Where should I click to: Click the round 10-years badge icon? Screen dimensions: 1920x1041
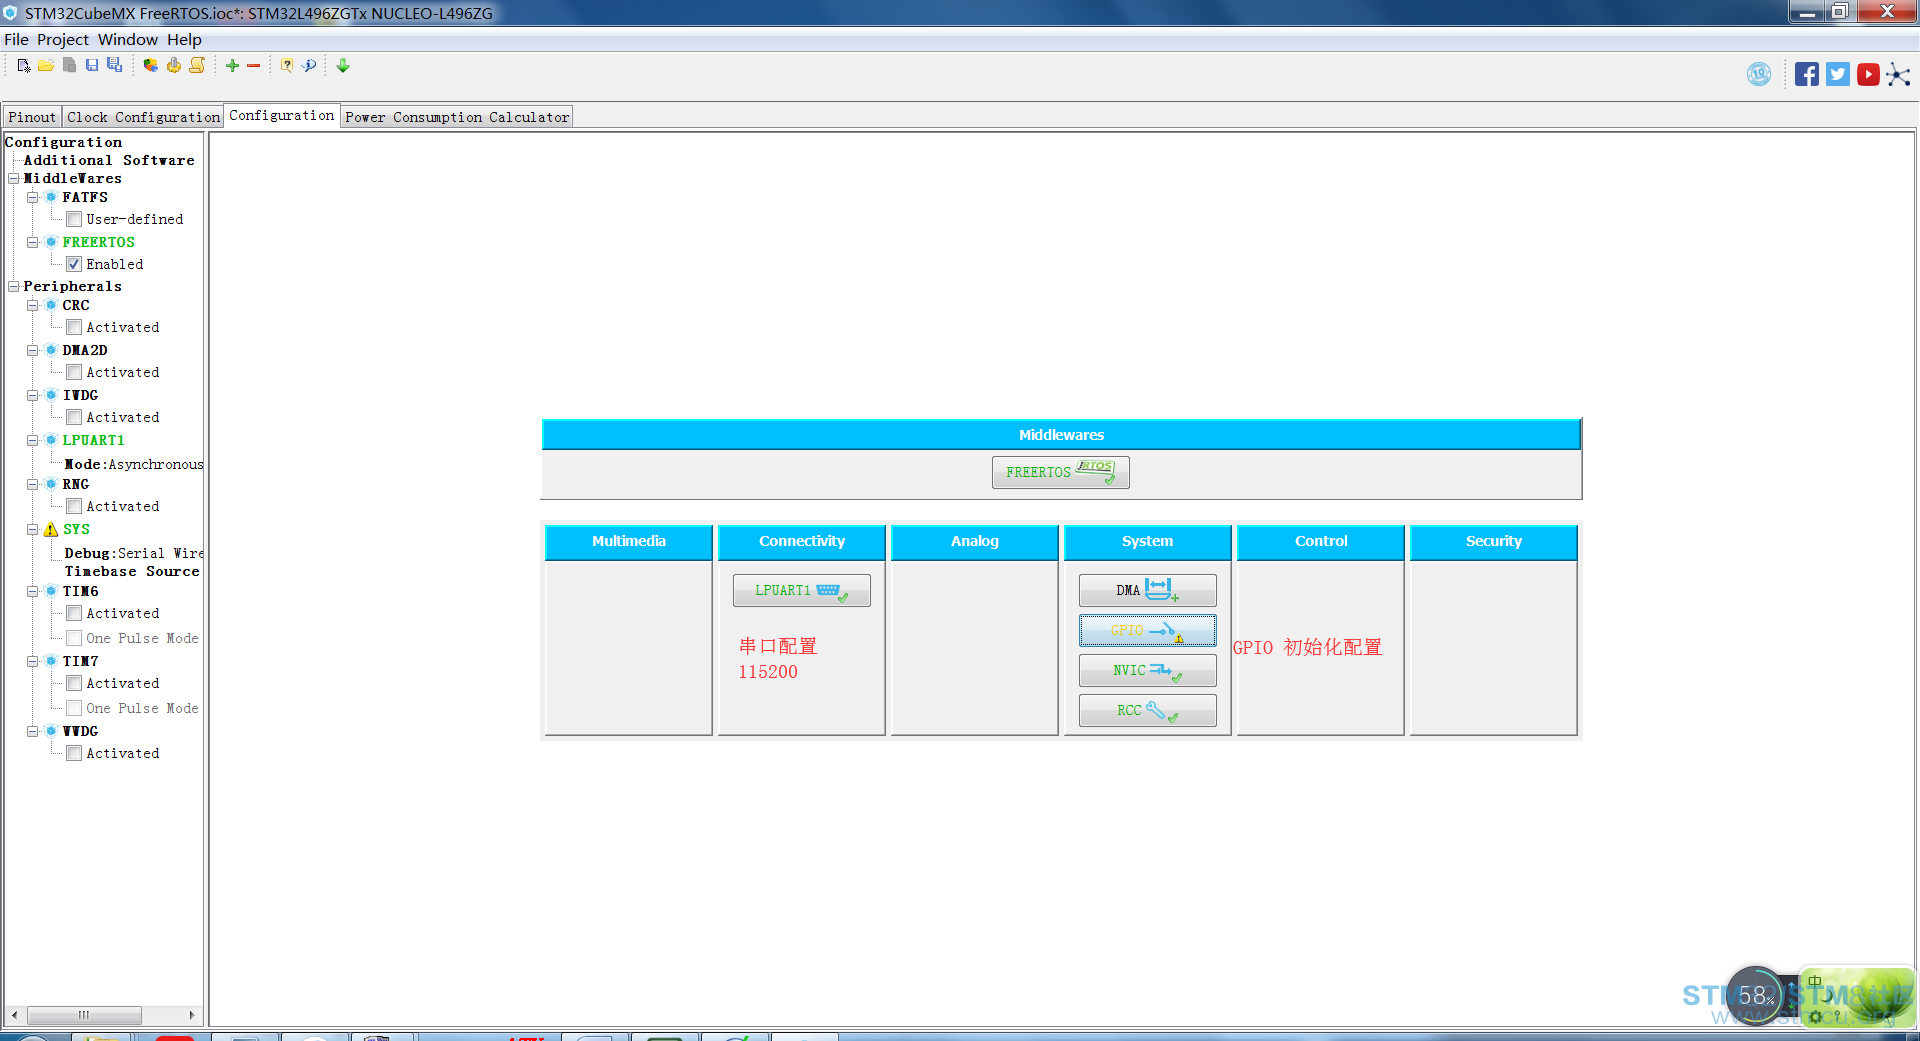[x=1759, y=74]
